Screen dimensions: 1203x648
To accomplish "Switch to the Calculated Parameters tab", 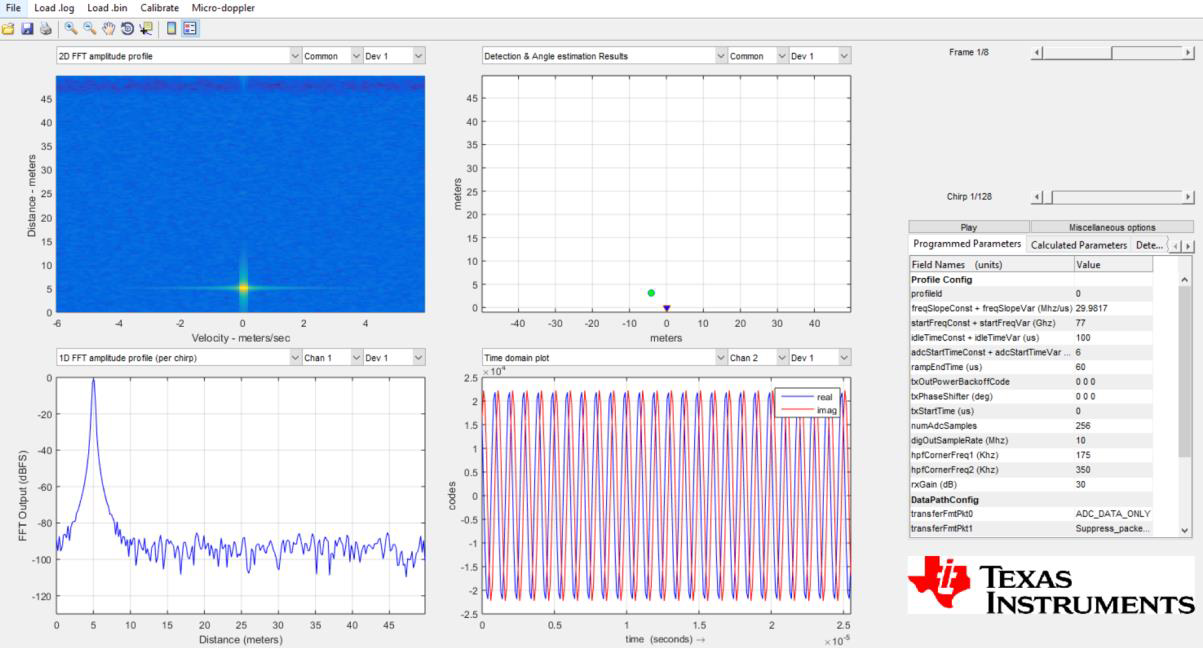I will [x=1078, y=244].
